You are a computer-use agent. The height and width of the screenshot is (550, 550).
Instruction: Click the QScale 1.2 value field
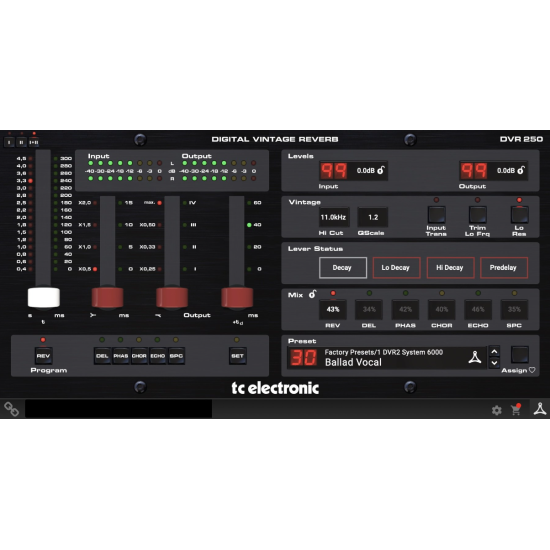[373, 217]
